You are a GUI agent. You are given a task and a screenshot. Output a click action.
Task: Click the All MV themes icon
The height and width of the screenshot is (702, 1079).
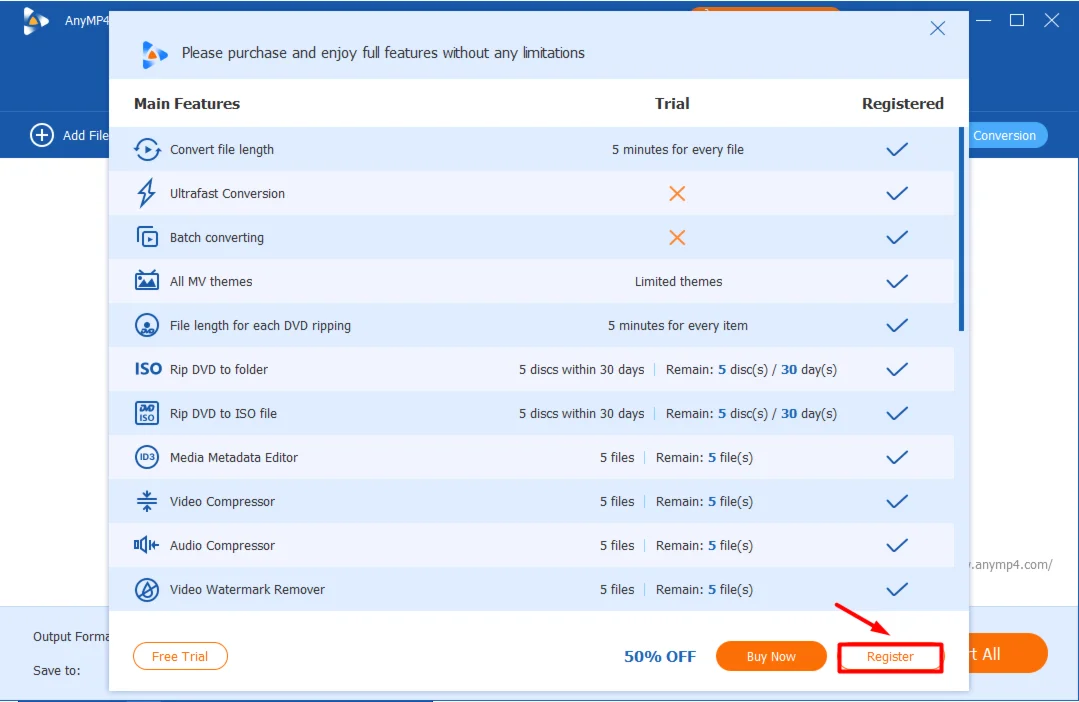(x=147, y=281)
